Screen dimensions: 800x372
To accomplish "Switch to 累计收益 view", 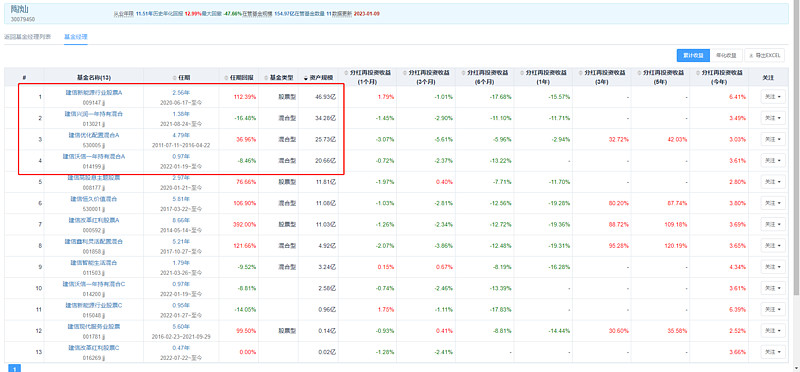I will [x=693, y=55].
